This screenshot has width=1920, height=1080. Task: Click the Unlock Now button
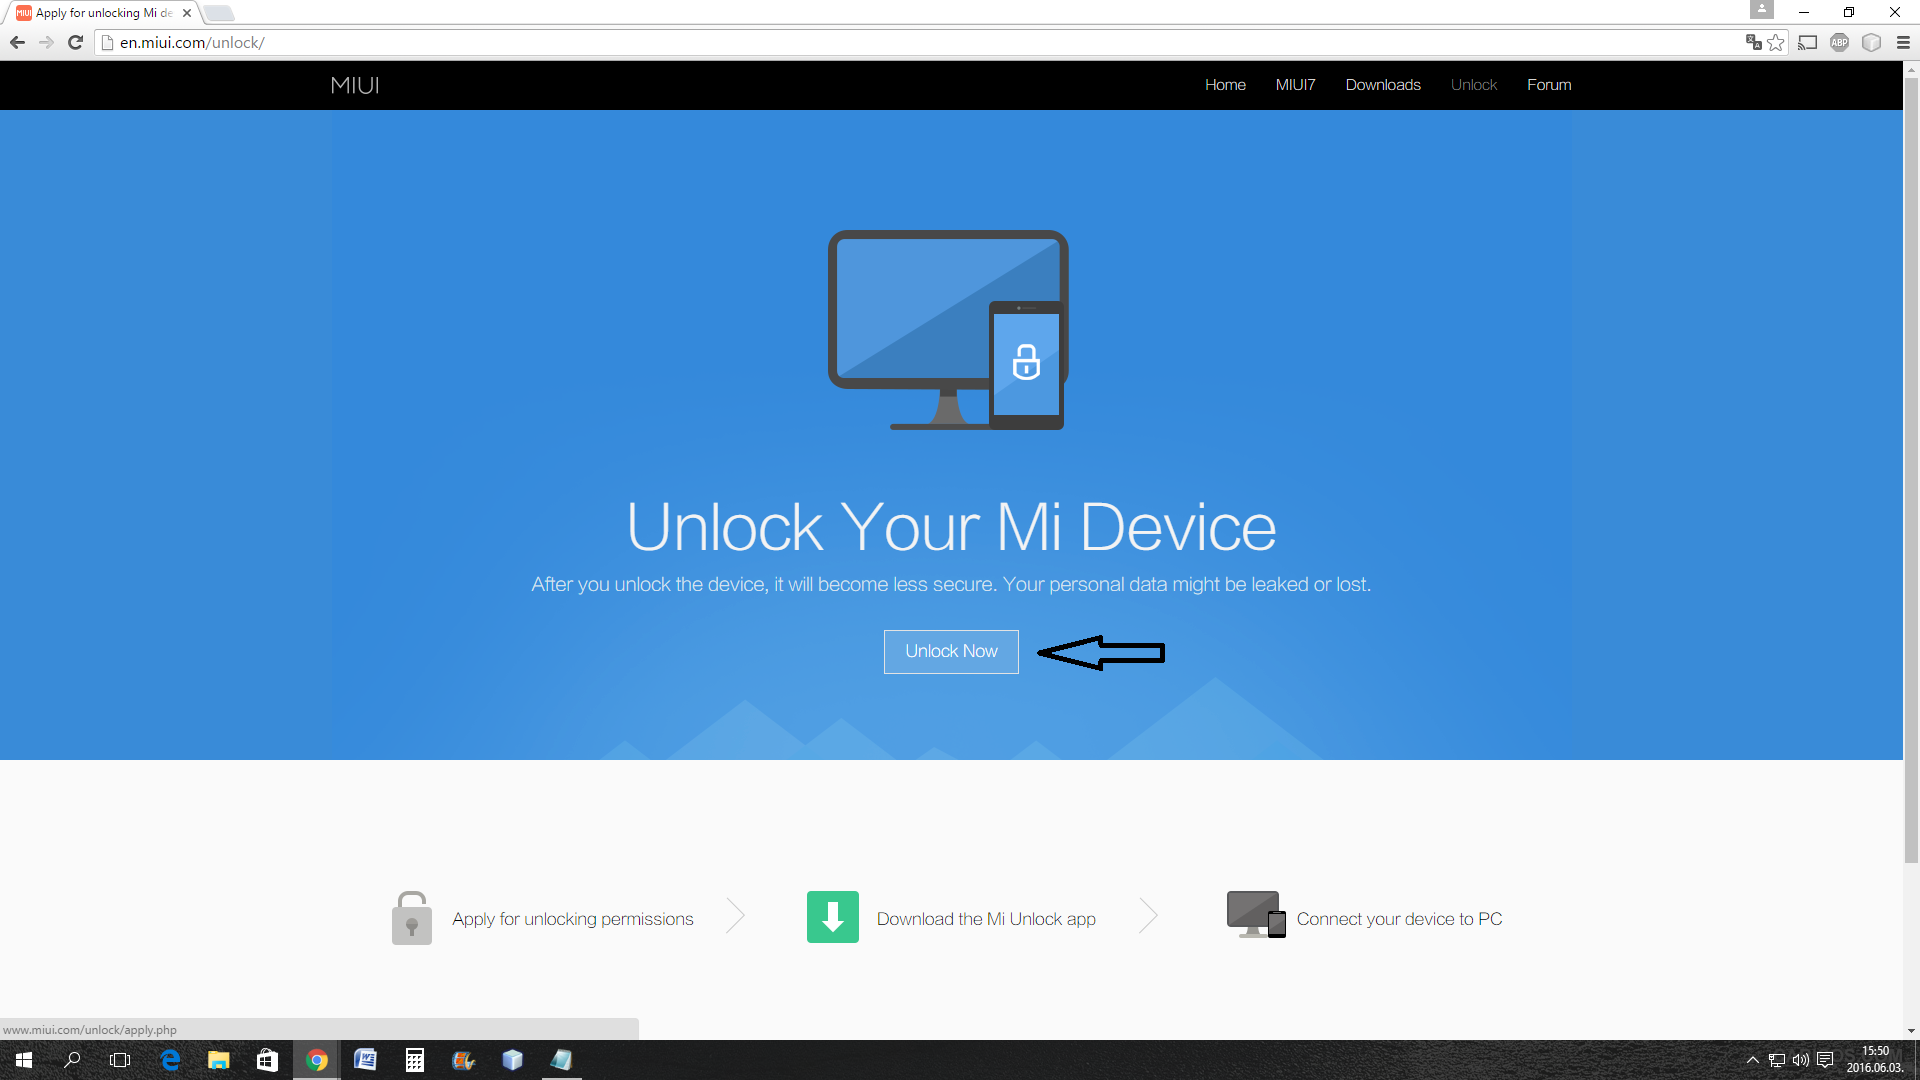click(x=951, y=652)
